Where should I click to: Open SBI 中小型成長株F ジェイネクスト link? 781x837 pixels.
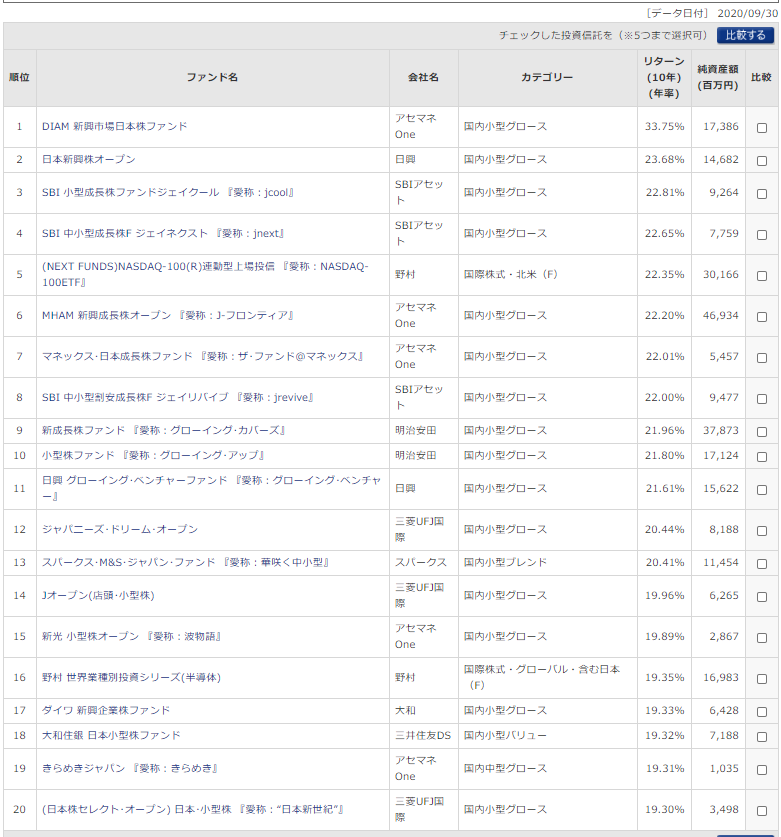pos(163,234)
